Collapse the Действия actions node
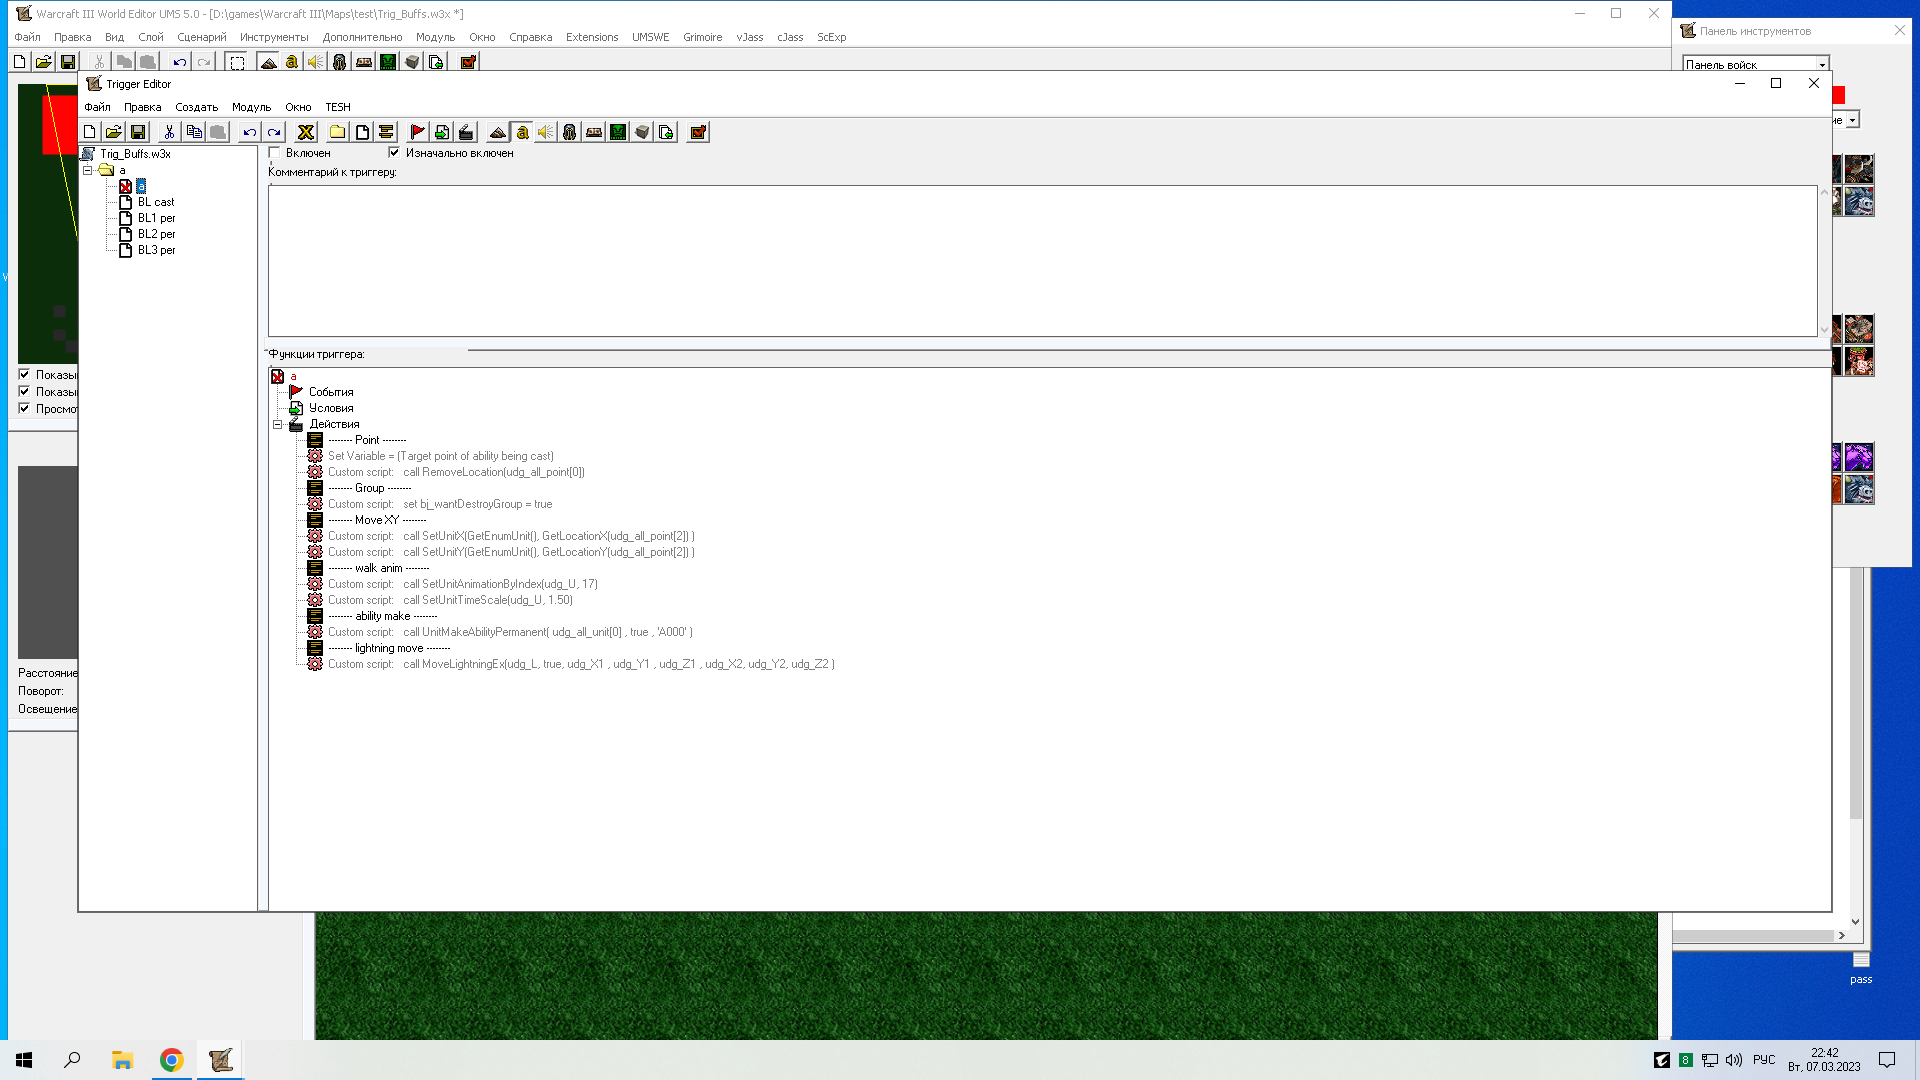This screenshot has width=1920, height=1080. coord(278,424)
